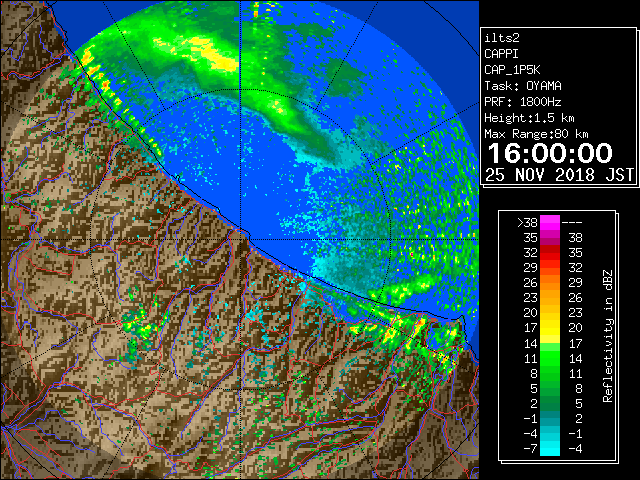Click the Reflectivity in dBZ axis label

coord(608,336)
